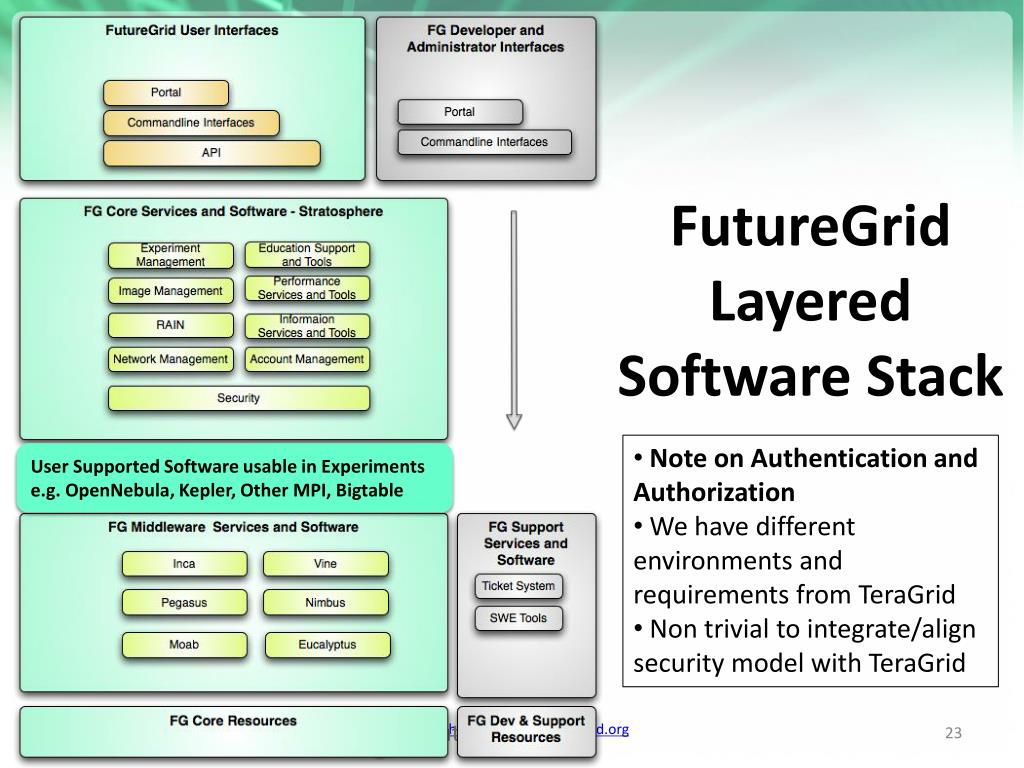Select the Image Management box
The height and width of the screenshot is (768, 1024).
[170, 291]
